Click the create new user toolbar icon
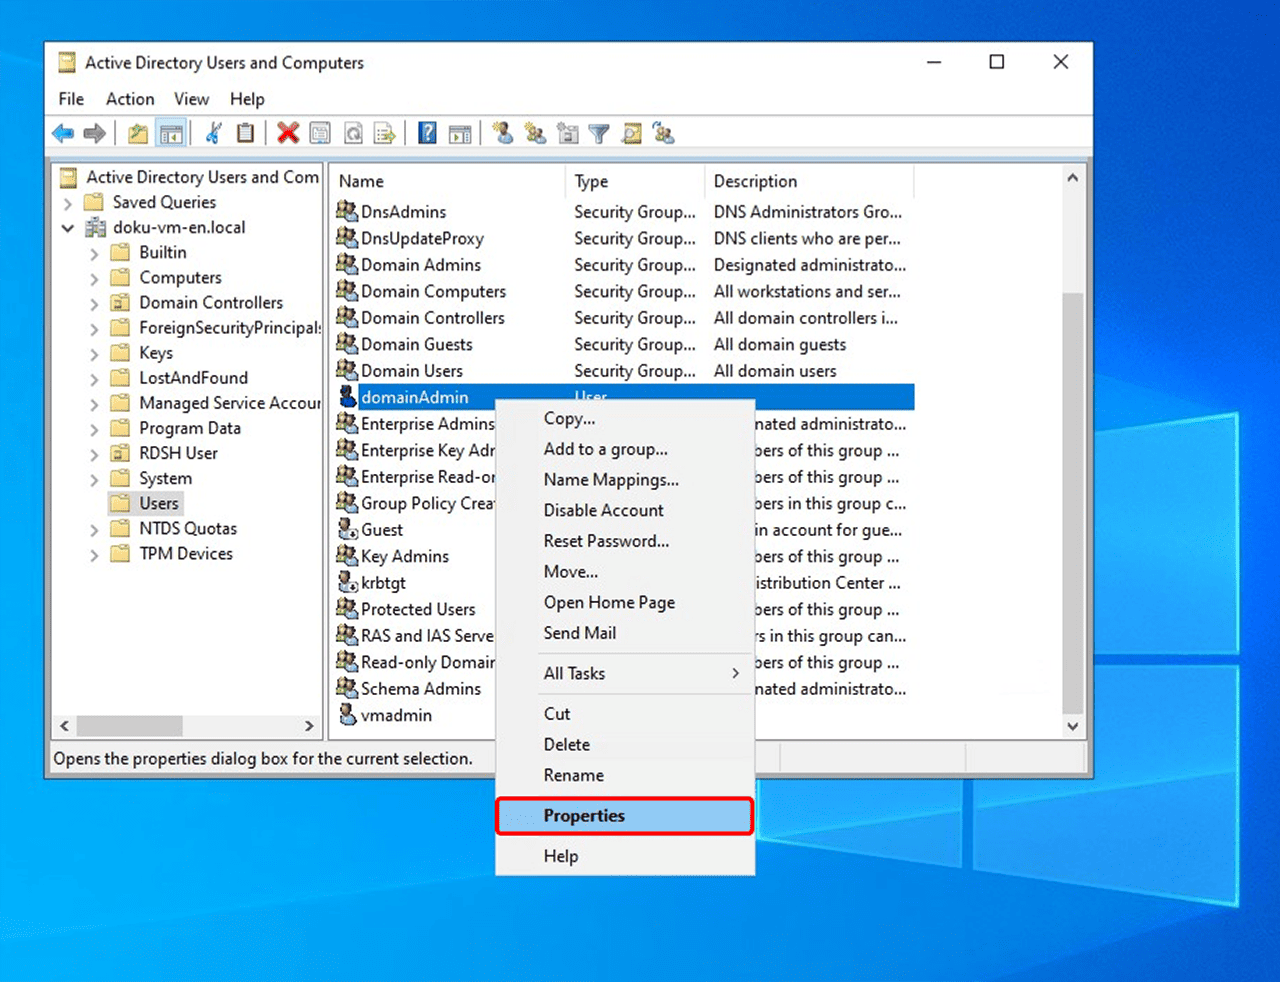The width and height of the screenshot is (1280, 982). pos(503,134)
